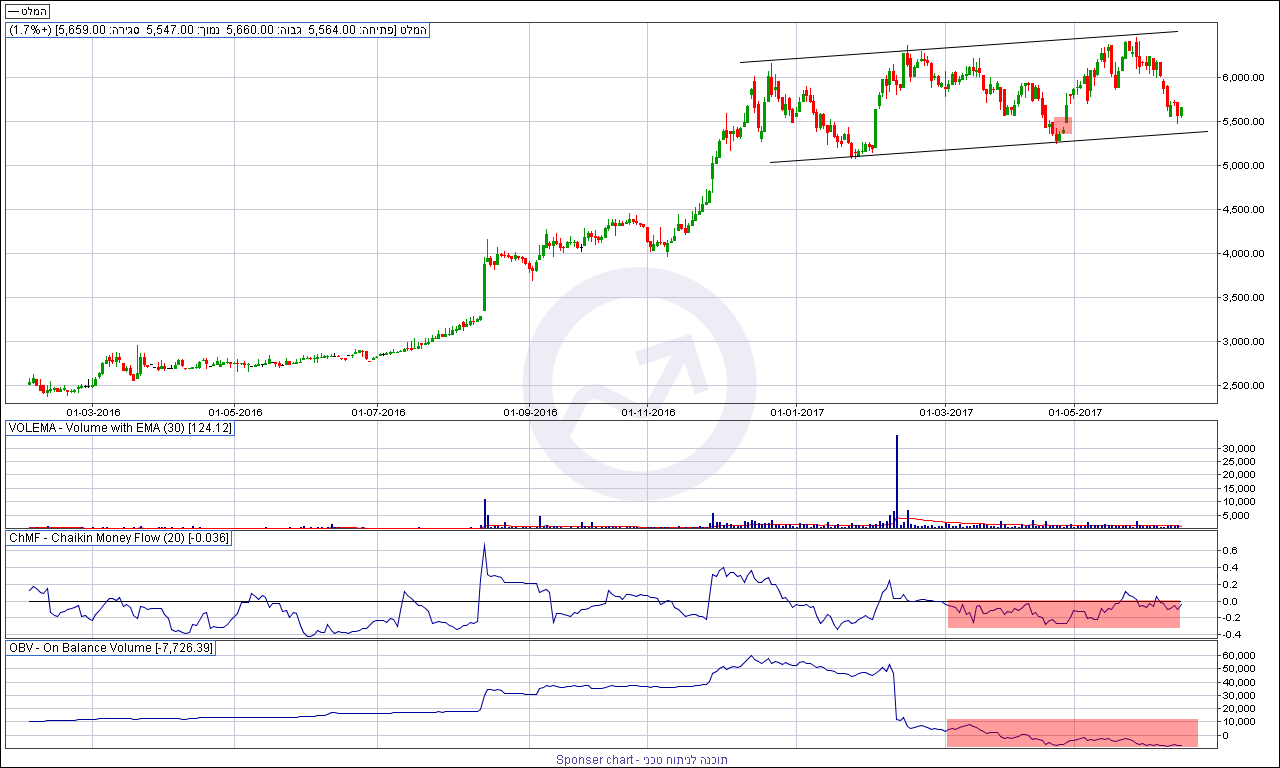This screenshot has height=768, width=1280.
Task: Open the Sponser chart link at bottom
Action: 642,760
